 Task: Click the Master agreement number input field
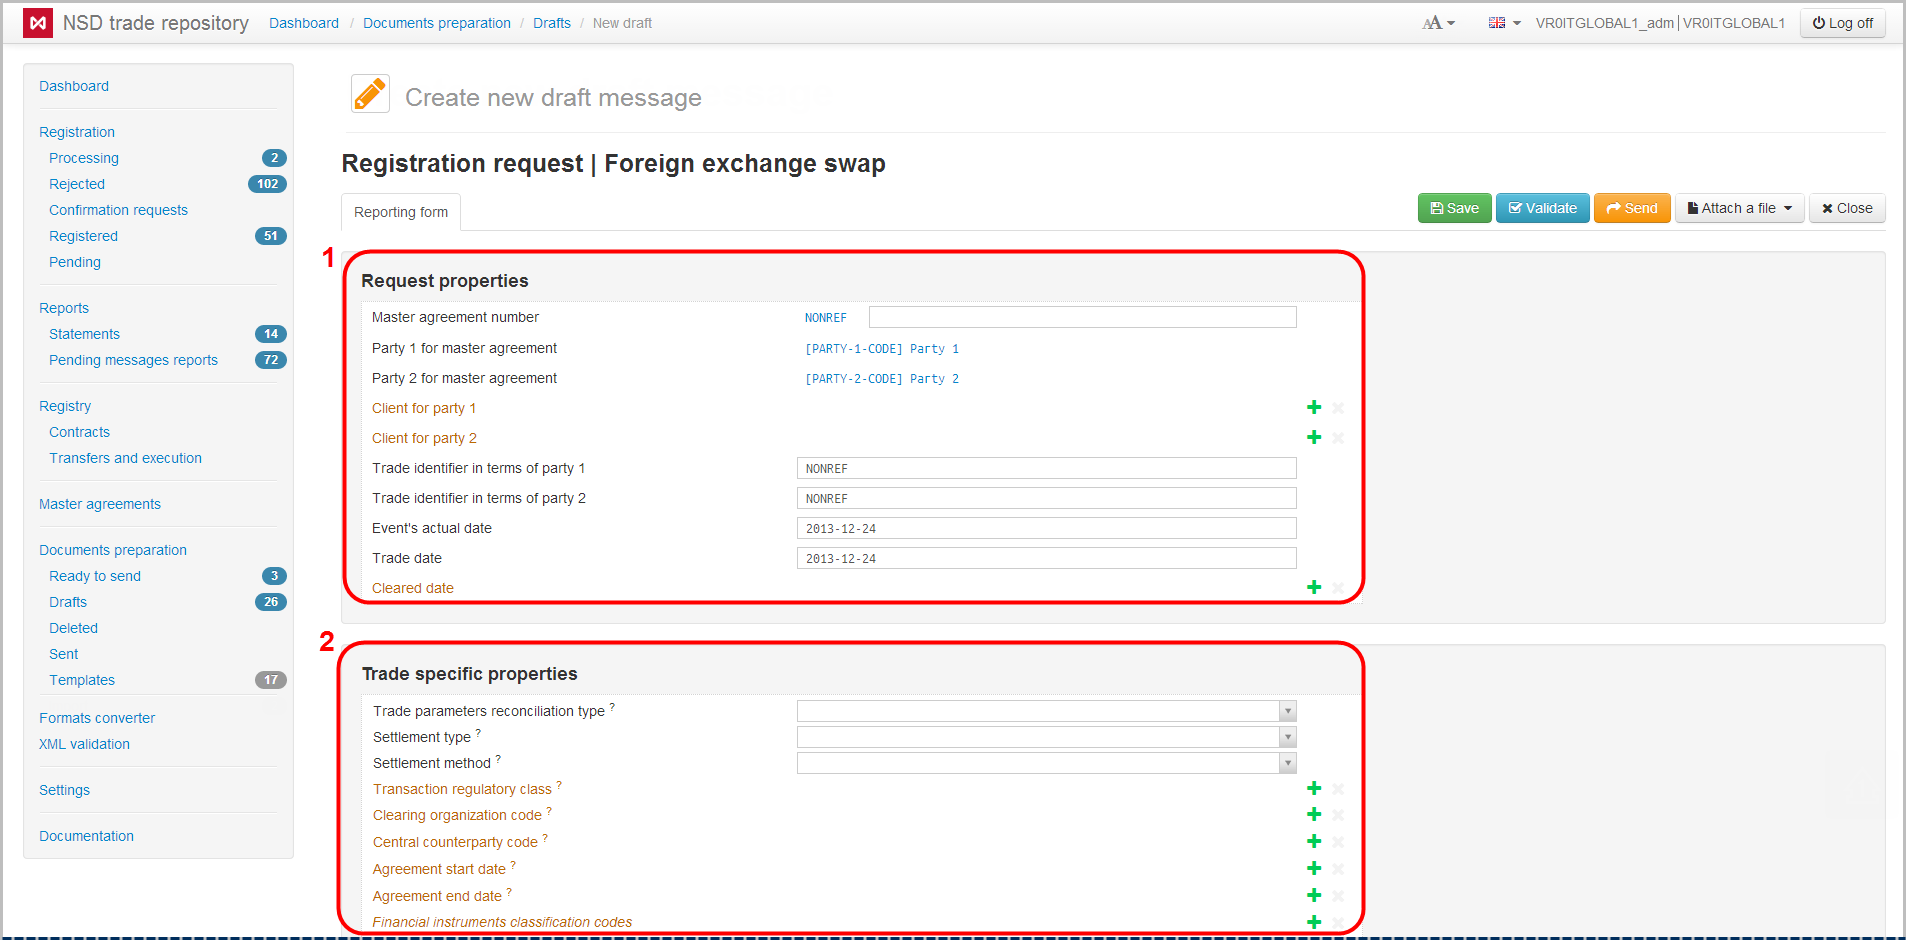[1082, 317]
